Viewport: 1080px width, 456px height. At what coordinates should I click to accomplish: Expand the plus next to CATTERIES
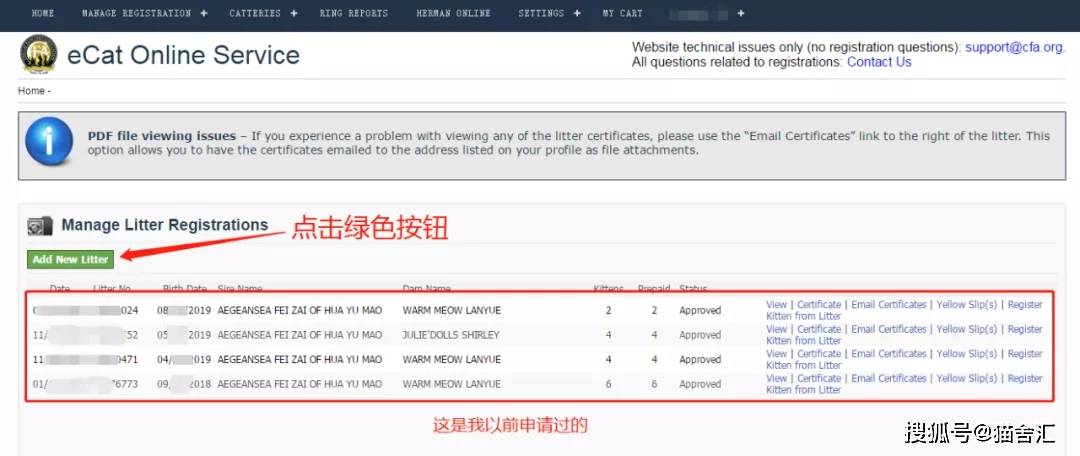pyautogui.click(x=294, y=13)
